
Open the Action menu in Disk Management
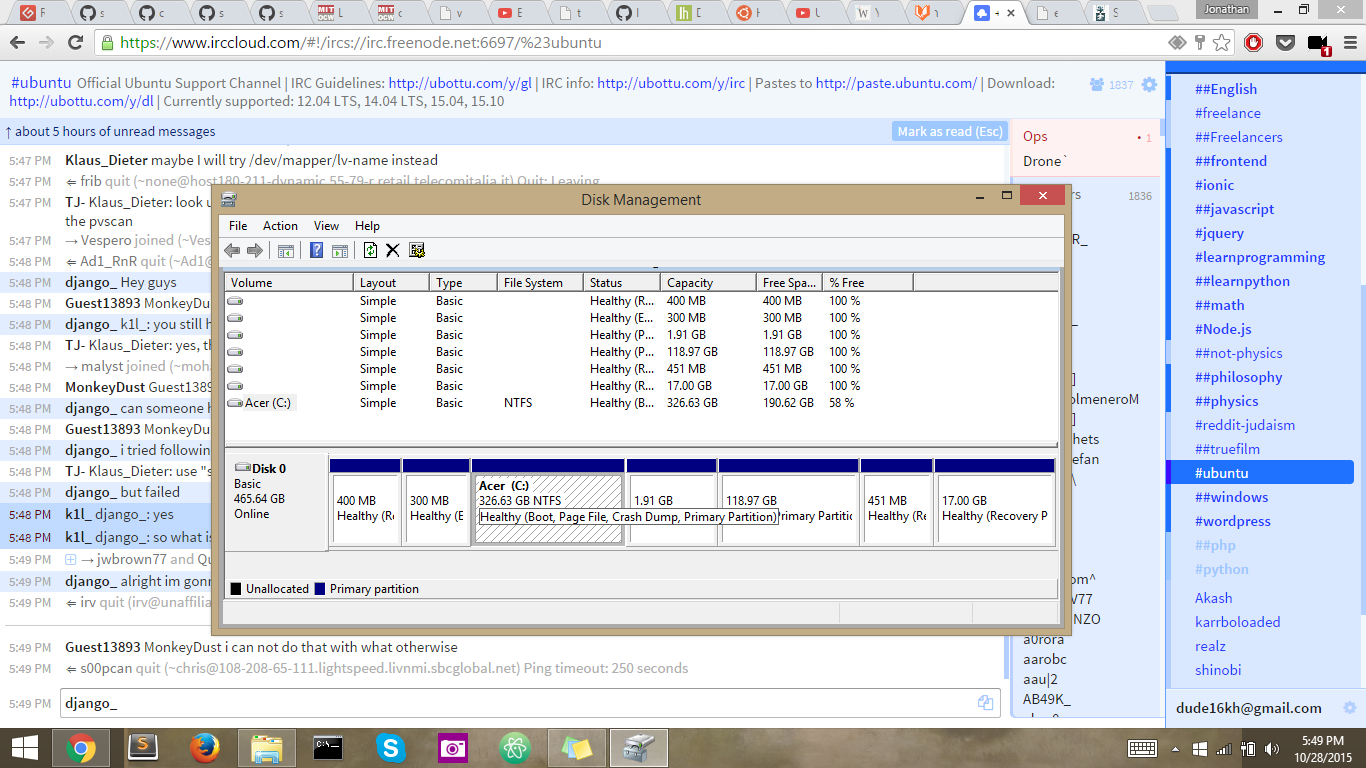280,226
